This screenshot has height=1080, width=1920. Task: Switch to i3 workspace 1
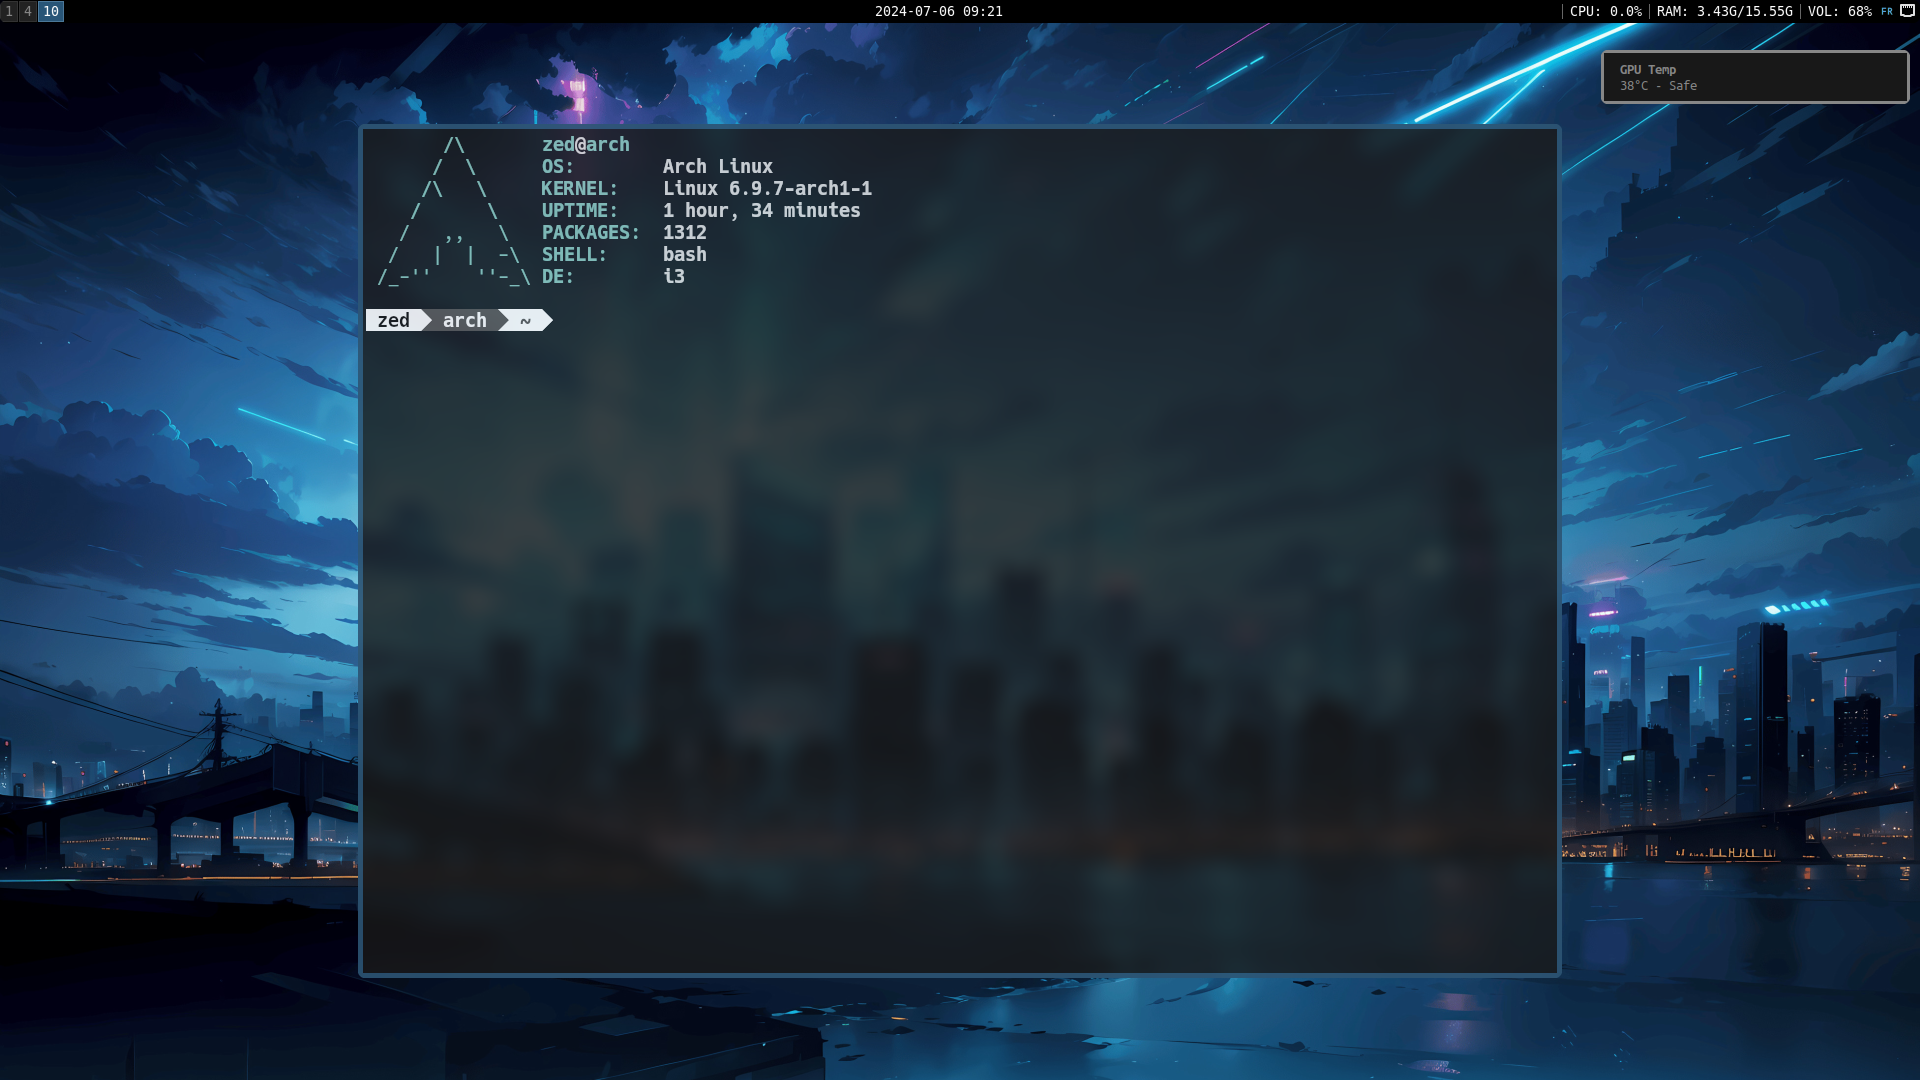point(9,11)
